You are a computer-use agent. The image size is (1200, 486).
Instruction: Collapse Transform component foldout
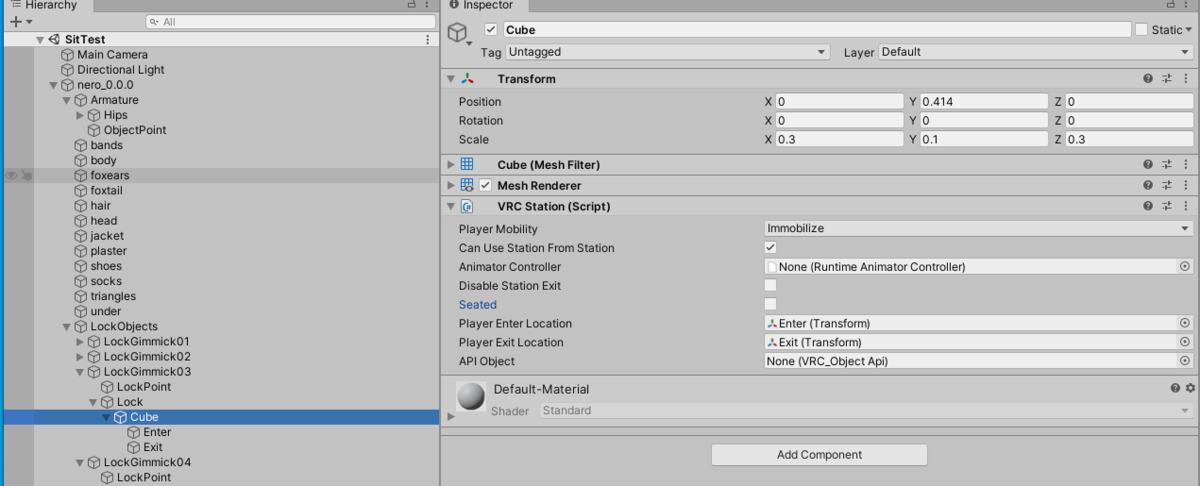[451, 79]
